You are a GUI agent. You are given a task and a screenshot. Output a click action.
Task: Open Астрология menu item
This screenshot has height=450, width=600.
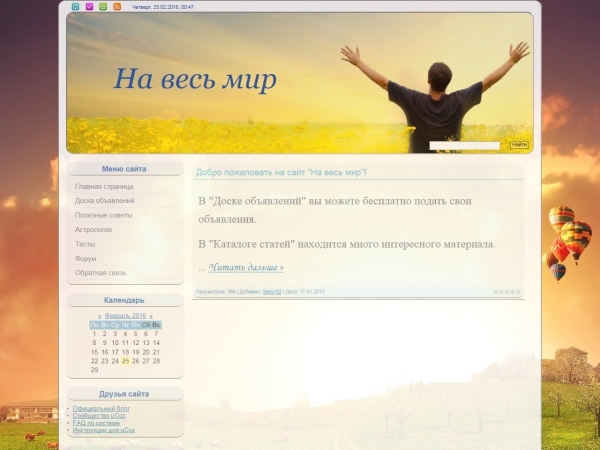[x=93, y=230]
